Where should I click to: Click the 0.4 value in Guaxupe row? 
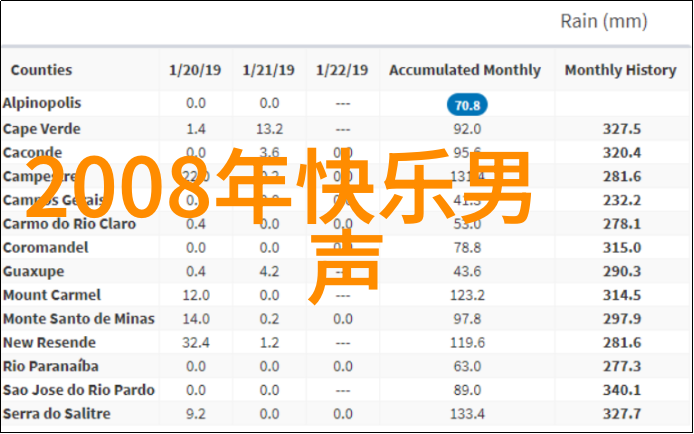coord(196,272)
